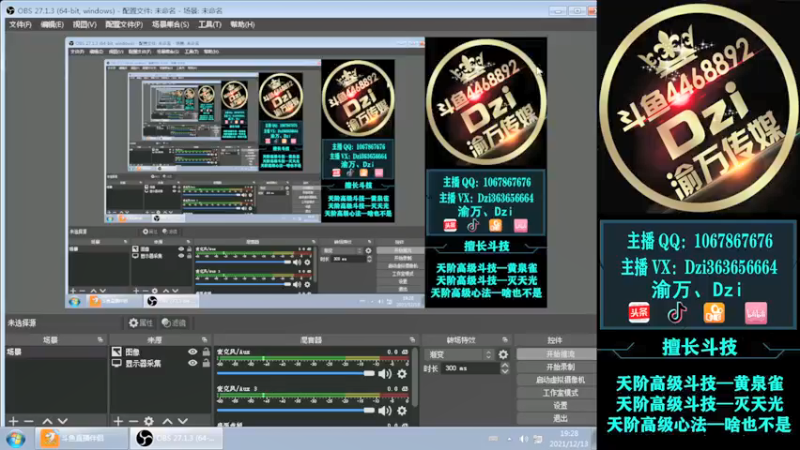Select the 显示器采集 source row
This screenshot has height=450, width=800.
pyautogui.click(x=160, y=363)
